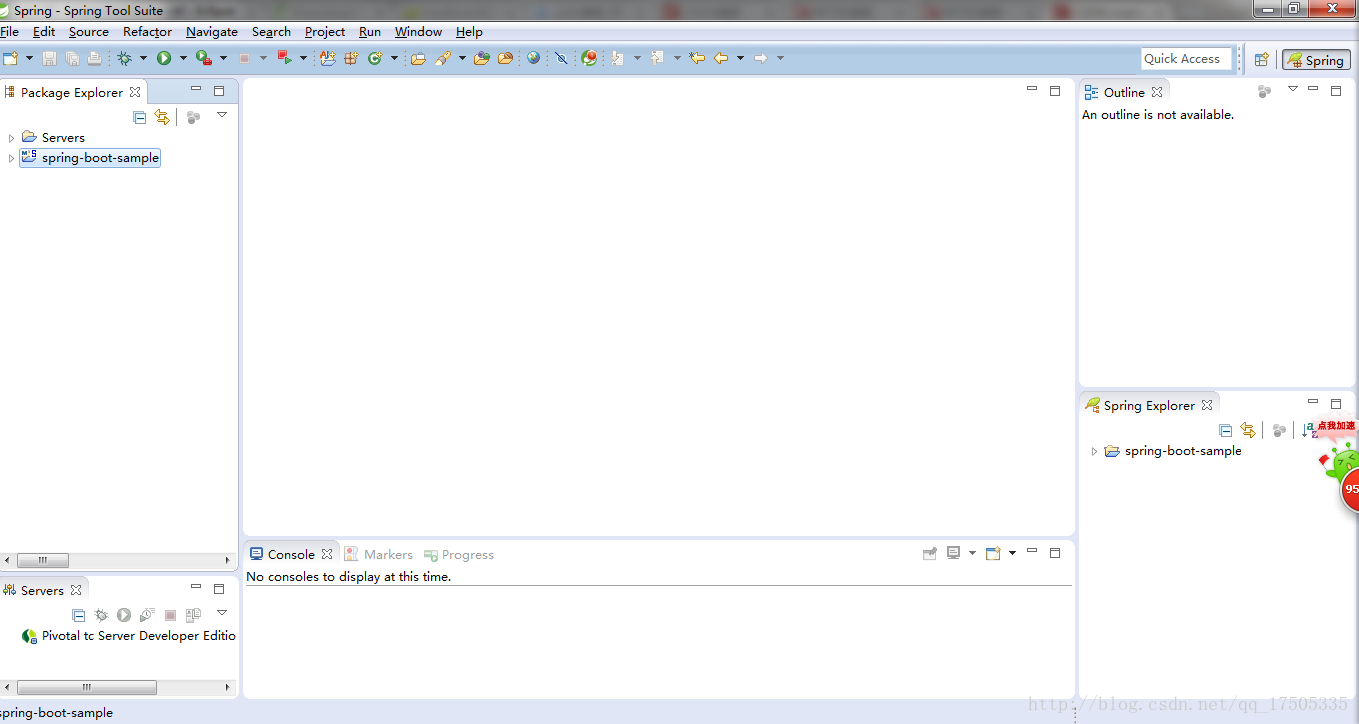Open the Debug dropdown arrow in toolbar
Screen dimensions: 1359x724
(x=143, y=58)
